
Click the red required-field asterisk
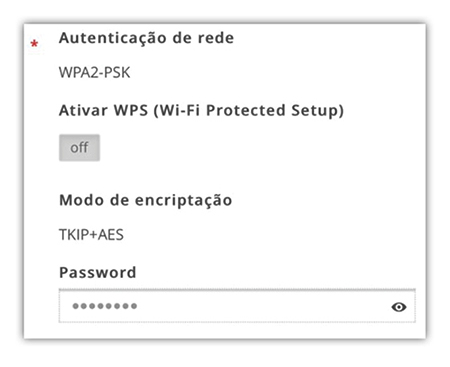(34, 44)
